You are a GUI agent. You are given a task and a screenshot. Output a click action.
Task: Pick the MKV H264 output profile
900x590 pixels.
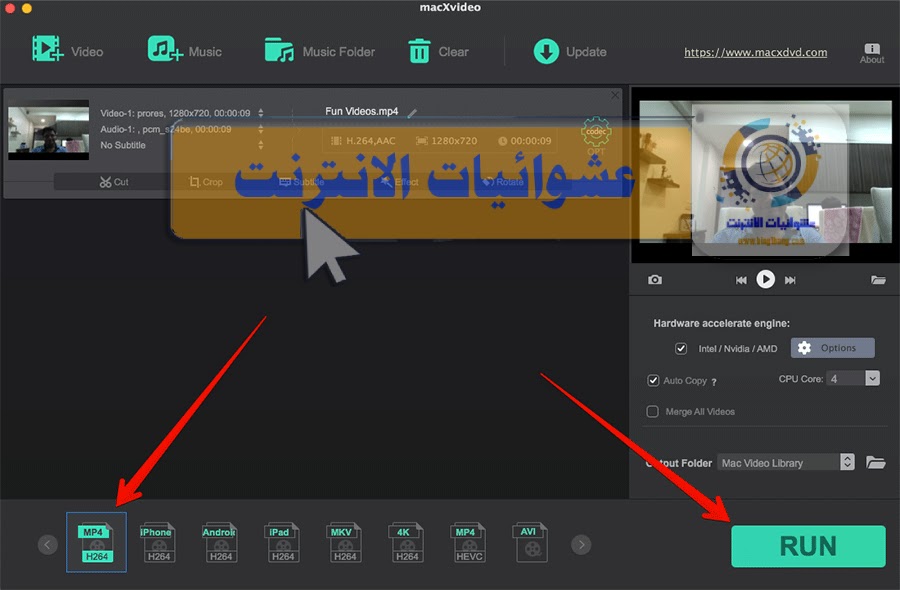tap(344, 542)
